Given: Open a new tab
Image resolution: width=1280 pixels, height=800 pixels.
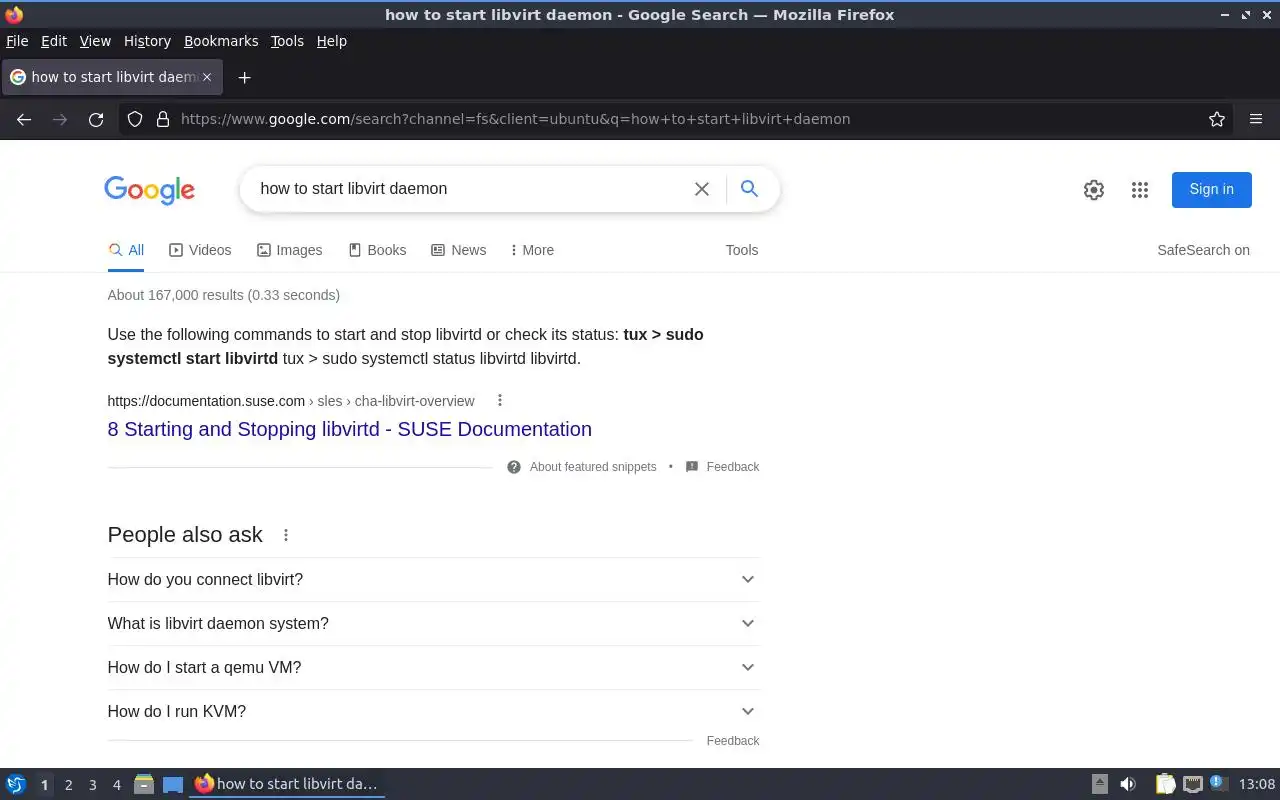Looking at the screenshot, I should (x=244, y=77).
